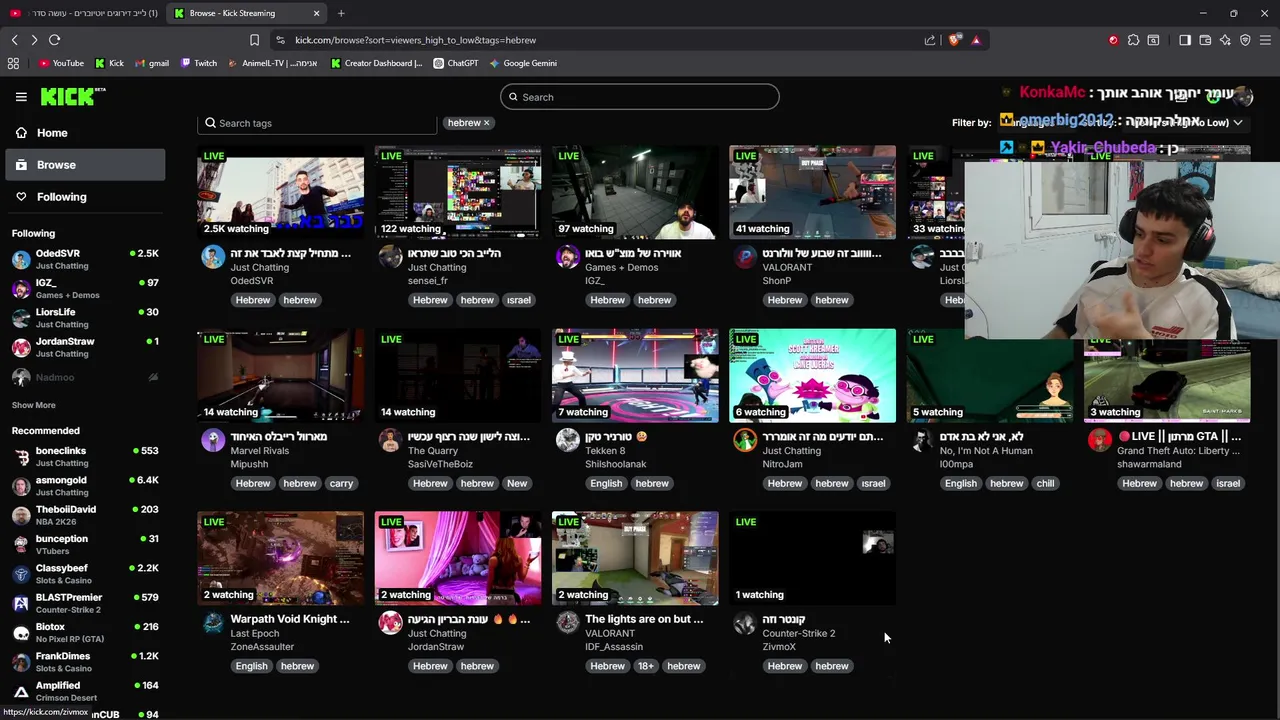Select Browse in the sidebar
The image size is (1280, 720).
[85, 165]
